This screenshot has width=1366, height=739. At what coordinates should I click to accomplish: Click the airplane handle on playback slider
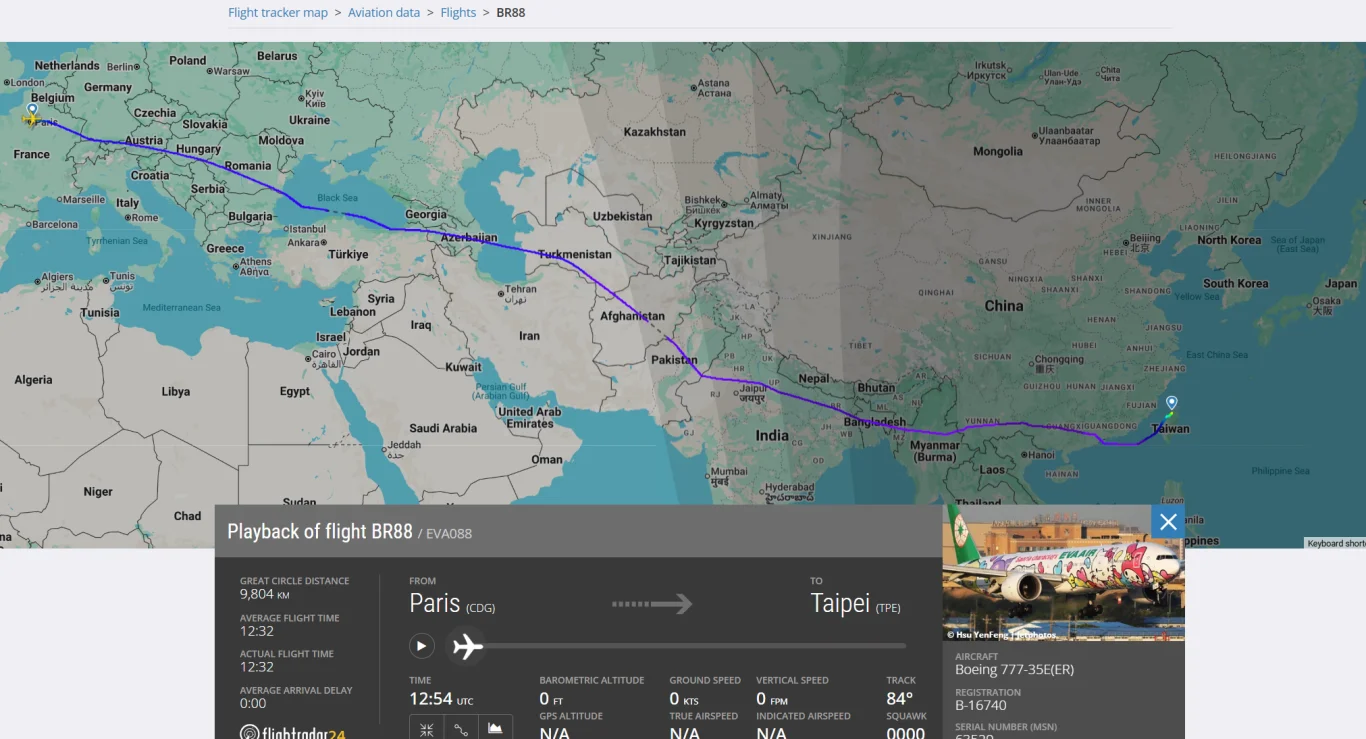(x=466, y=646)
